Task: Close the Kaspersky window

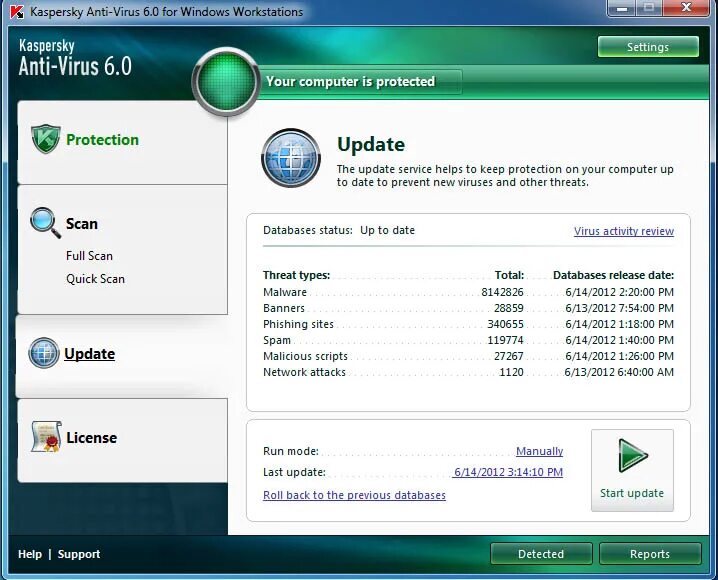Action: (x=686, y=8)
